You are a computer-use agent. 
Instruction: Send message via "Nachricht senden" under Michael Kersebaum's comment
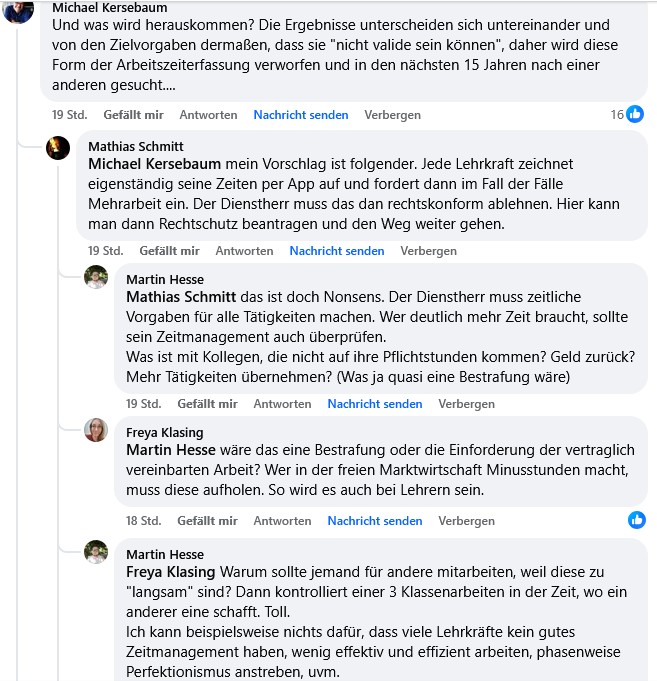[x=301, y=115]
